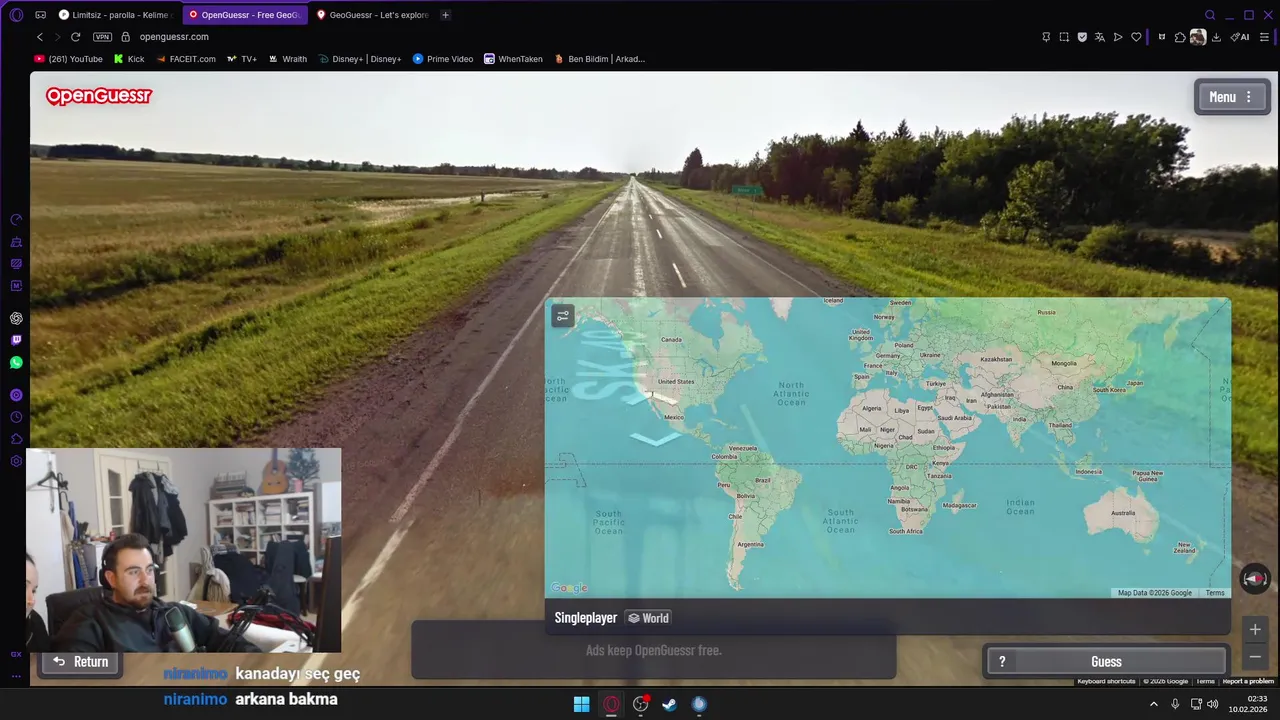Click the OpenGuessr logo
The image size is (1280, 720).
coord(98,96)
